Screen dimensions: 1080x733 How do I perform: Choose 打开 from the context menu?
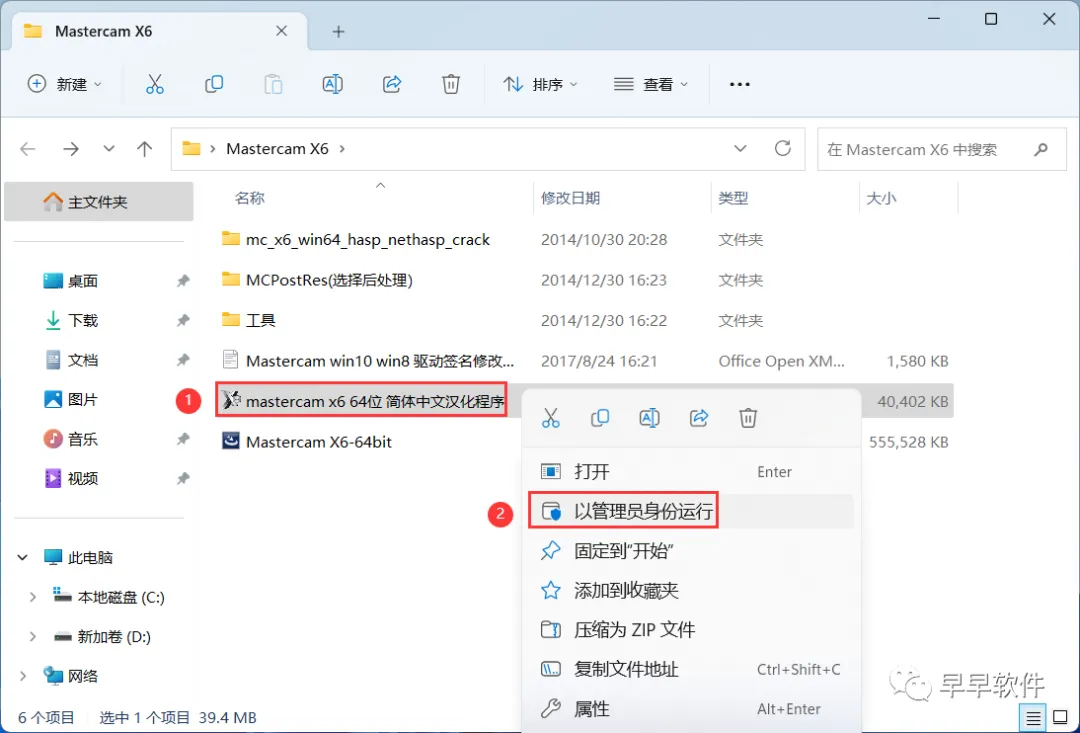691,472
